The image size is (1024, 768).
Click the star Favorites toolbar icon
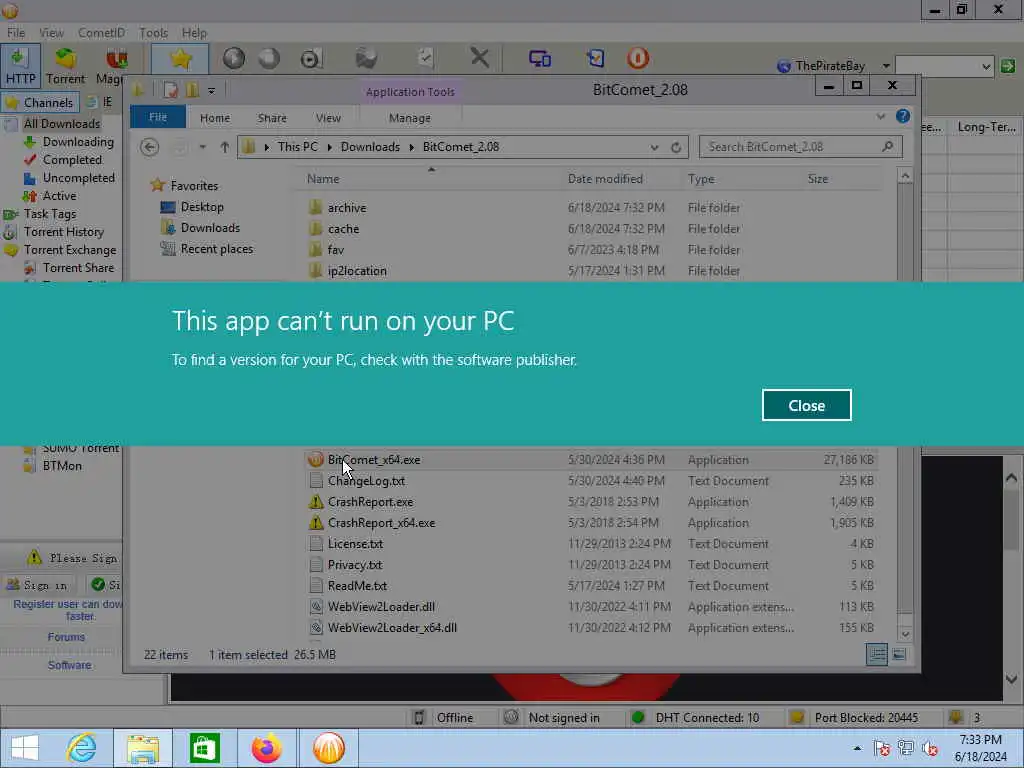pos(180,59)
